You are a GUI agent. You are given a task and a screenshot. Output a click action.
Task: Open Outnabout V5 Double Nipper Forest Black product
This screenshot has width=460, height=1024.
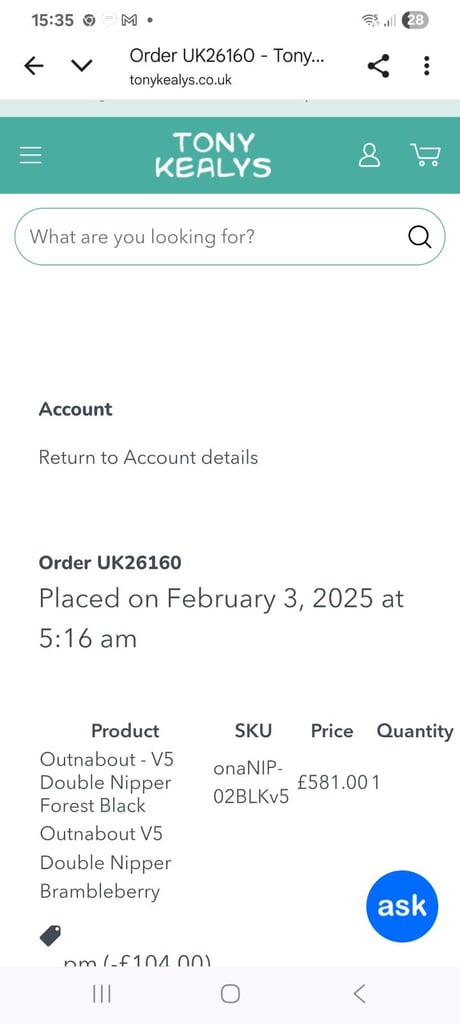click(x=107, y=782)
